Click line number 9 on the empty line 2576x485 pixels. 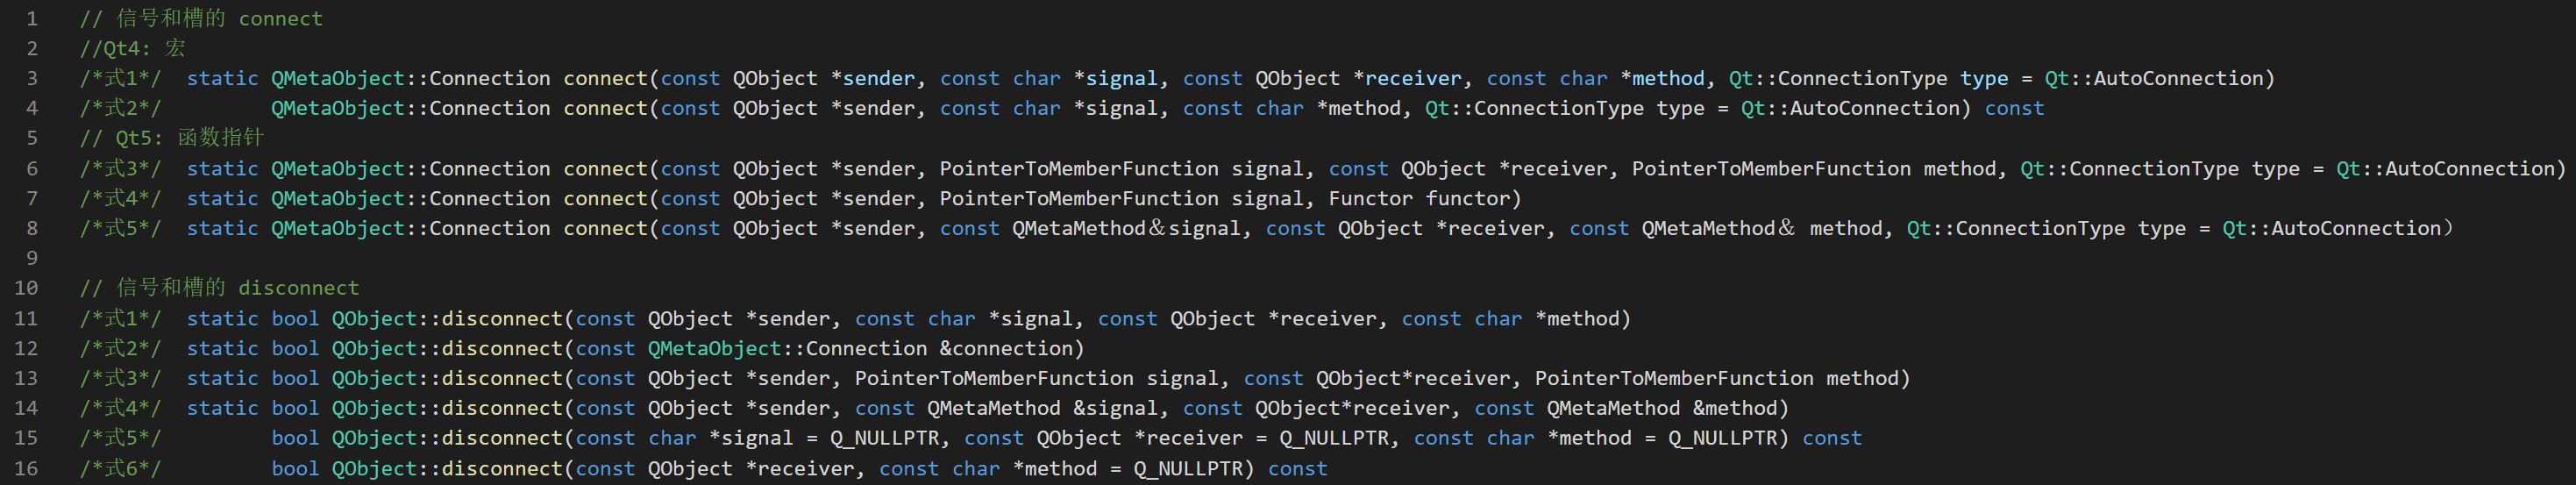tap(32, 258)
